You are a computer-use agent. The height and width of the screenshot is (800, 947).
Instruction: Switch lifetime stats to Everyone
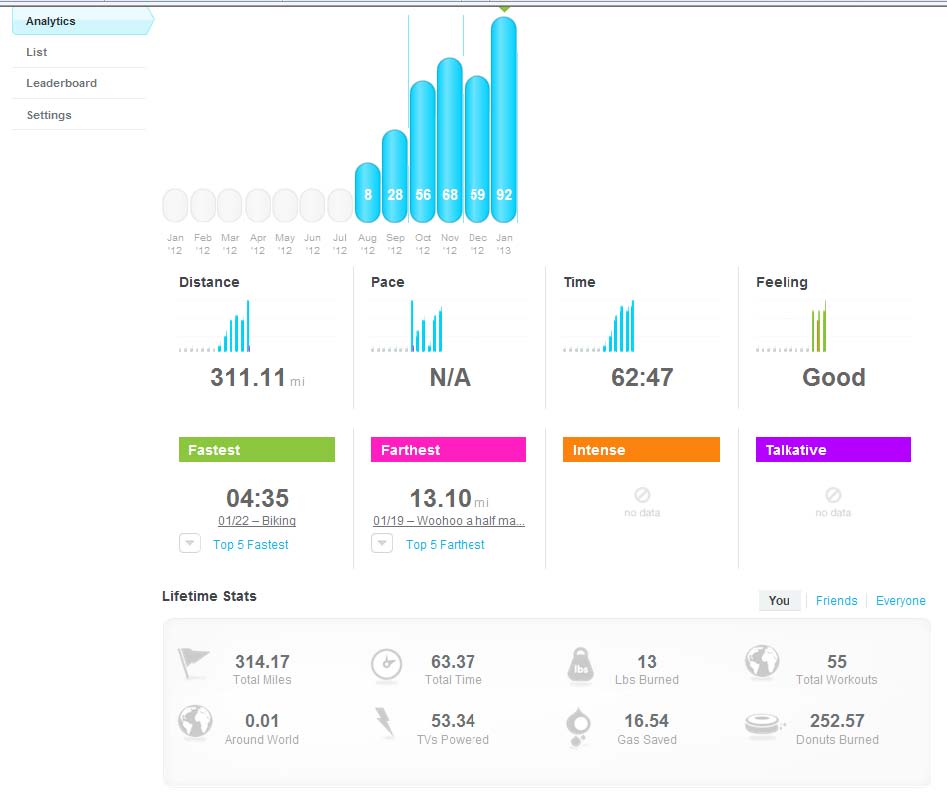pos(900,601)
